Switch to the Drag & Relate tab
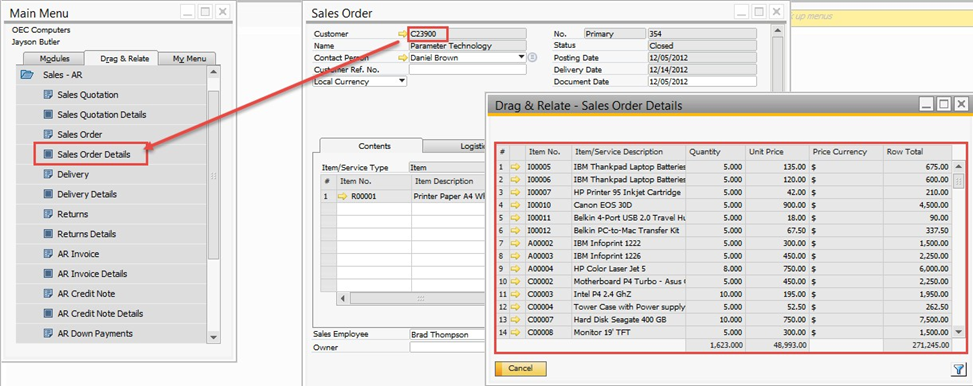973x386 pixels. 124,58
